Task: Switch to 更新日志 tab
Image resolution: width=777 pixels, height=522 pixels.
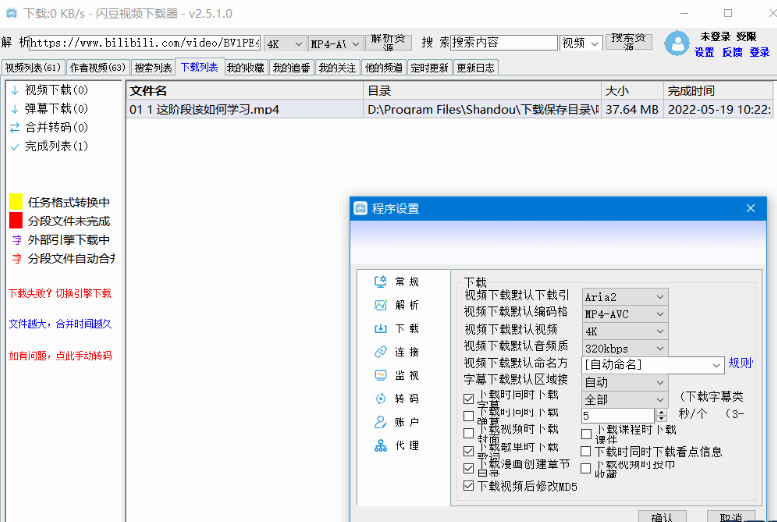Action: pyautogui.click(x=475, y=67)
